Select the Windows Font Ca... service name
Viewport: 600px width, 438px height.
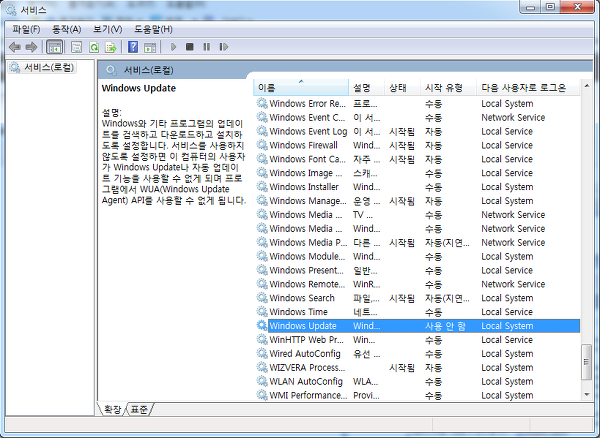tap(307, 159)
